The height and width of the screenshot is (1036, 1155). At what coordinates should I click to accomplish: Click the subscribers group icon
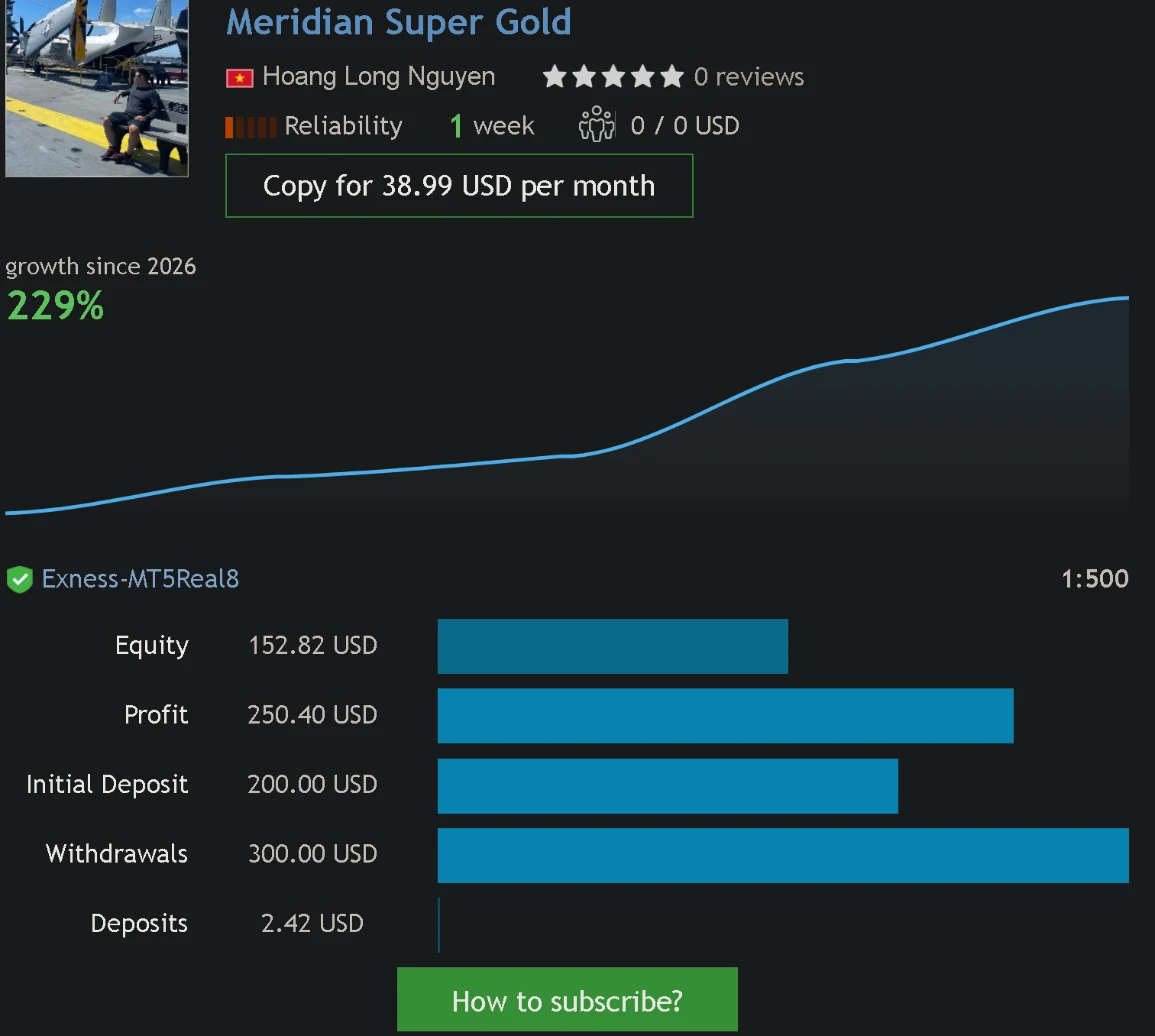click(x=597, y=124)
